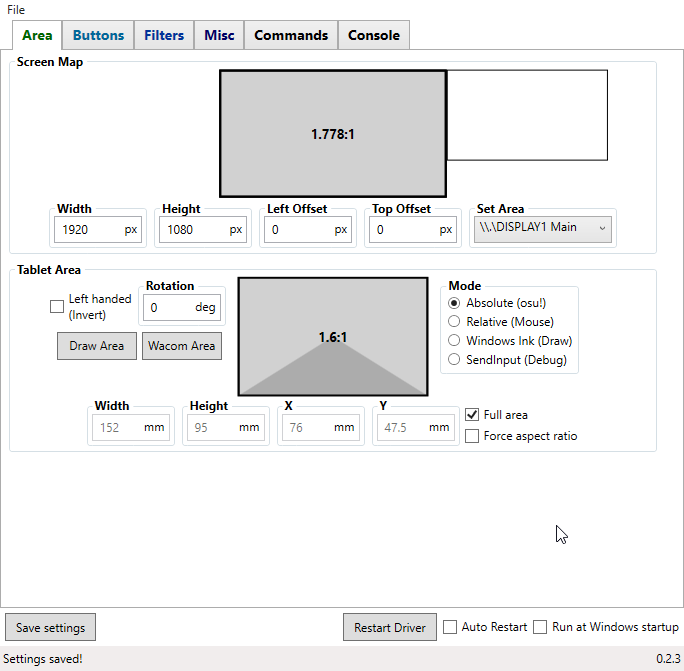
Task: Open the File menu
Action: click(x=16, y=10)
